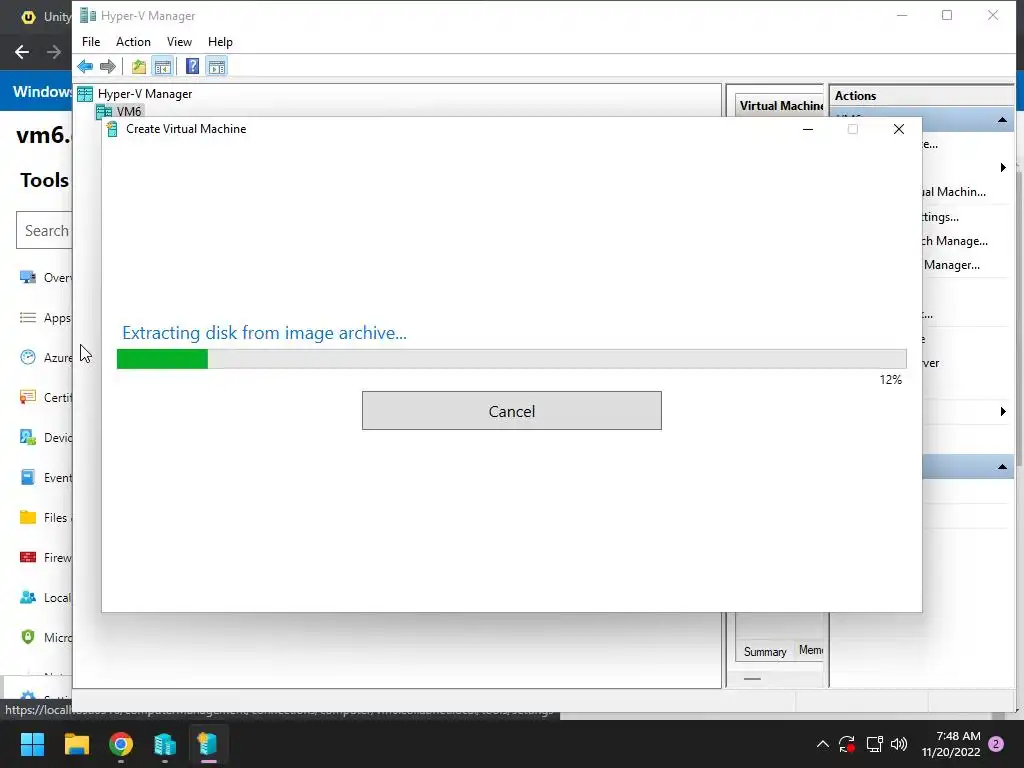
Task: Open the Microsoft Defender shield icon in sidebar
Action: click(x=27, y=637)
